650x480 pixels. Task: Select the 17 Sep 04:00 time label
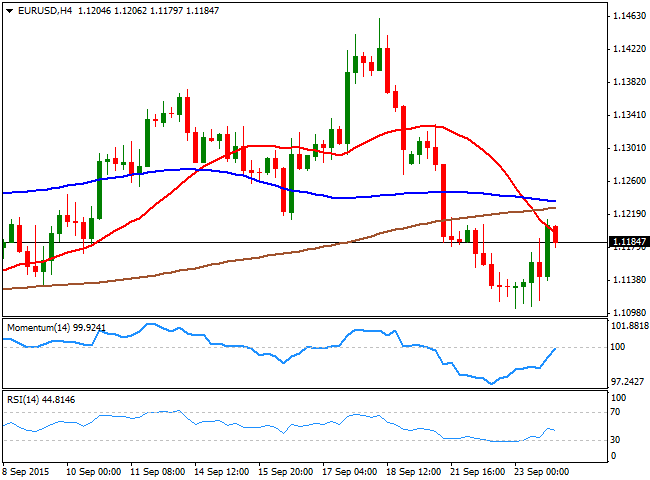tap(350, 472)
